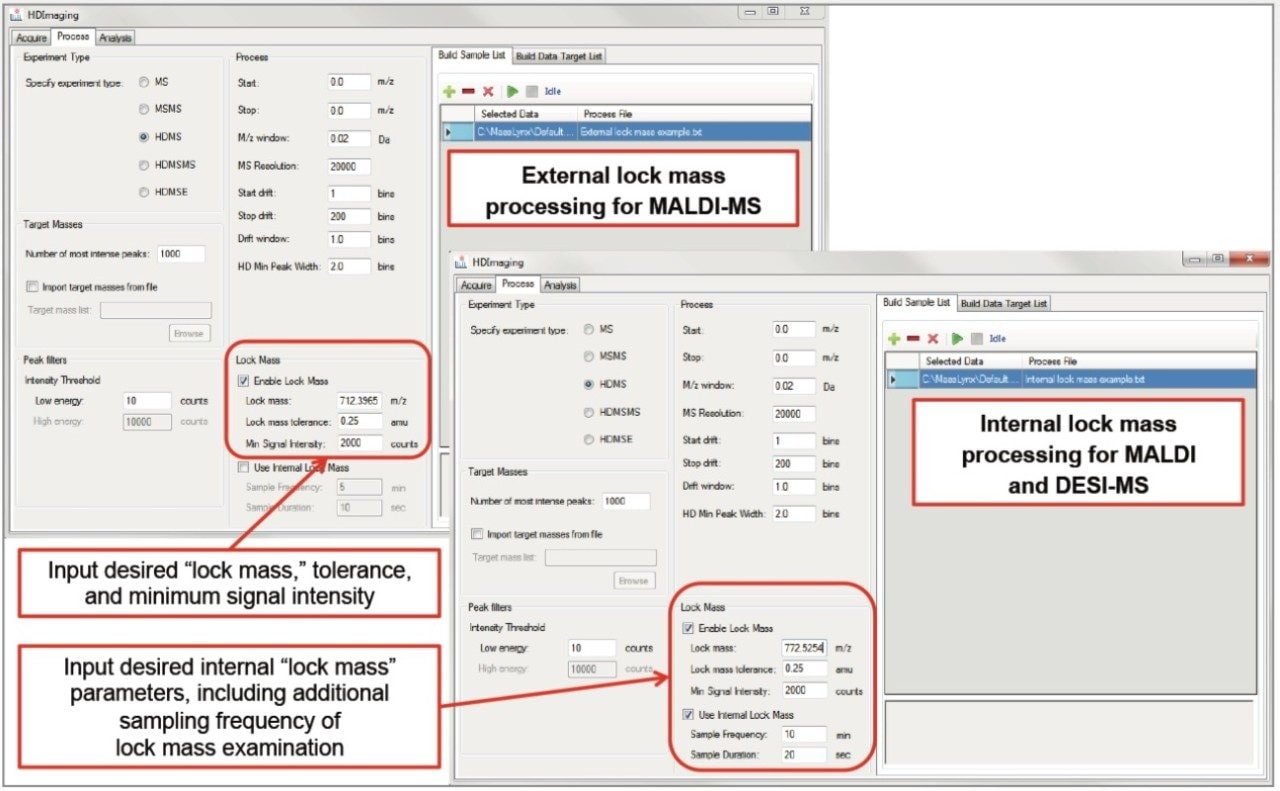Click Stop drift field in front window
Viewport: 1280px width, 791px height.
pos(794,464)
